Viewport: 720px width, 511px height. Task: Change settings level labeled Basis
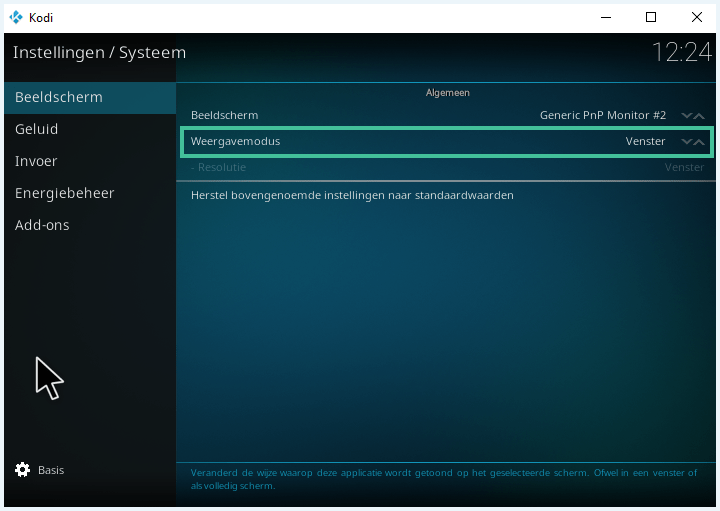click(51, 470)
